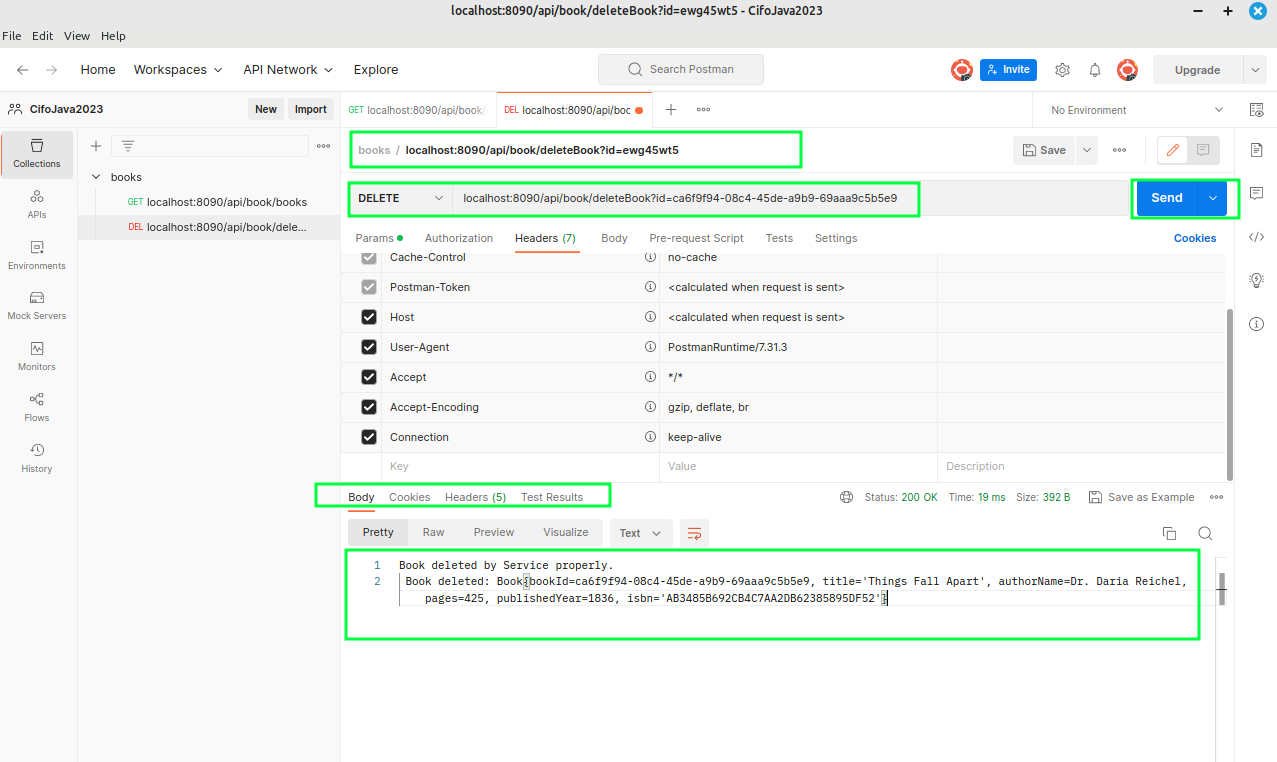Click the request URL field
Screen dimensions: 1277x762
point(790,198)
